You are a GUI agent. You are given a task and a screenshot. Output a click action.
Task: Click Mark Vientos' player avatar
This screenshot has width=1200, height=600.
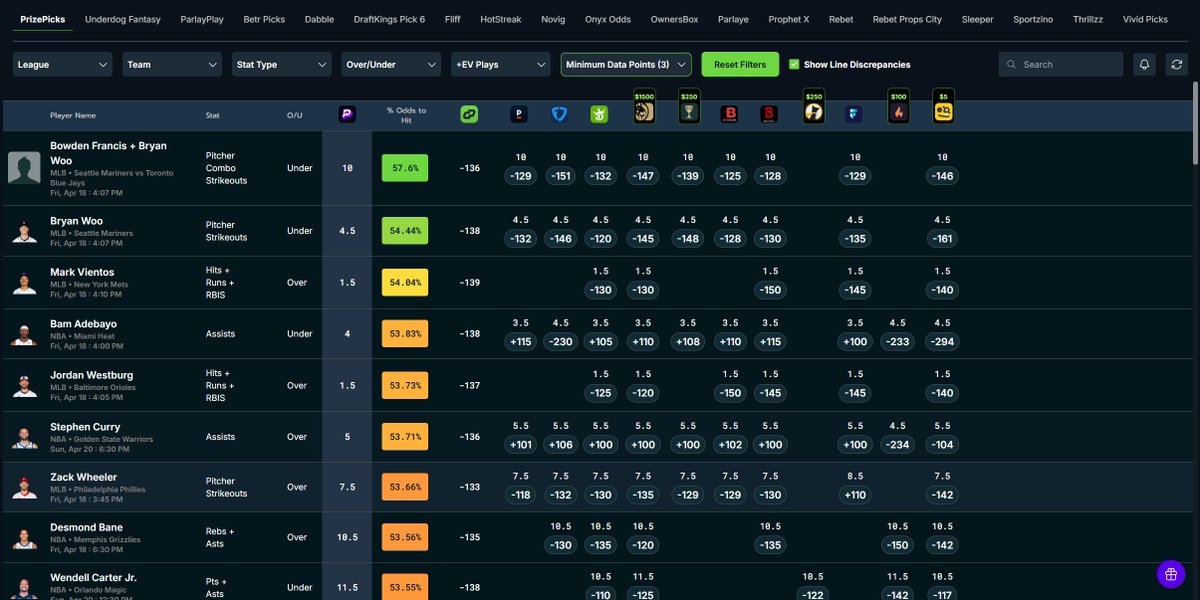tap(24, 283)
